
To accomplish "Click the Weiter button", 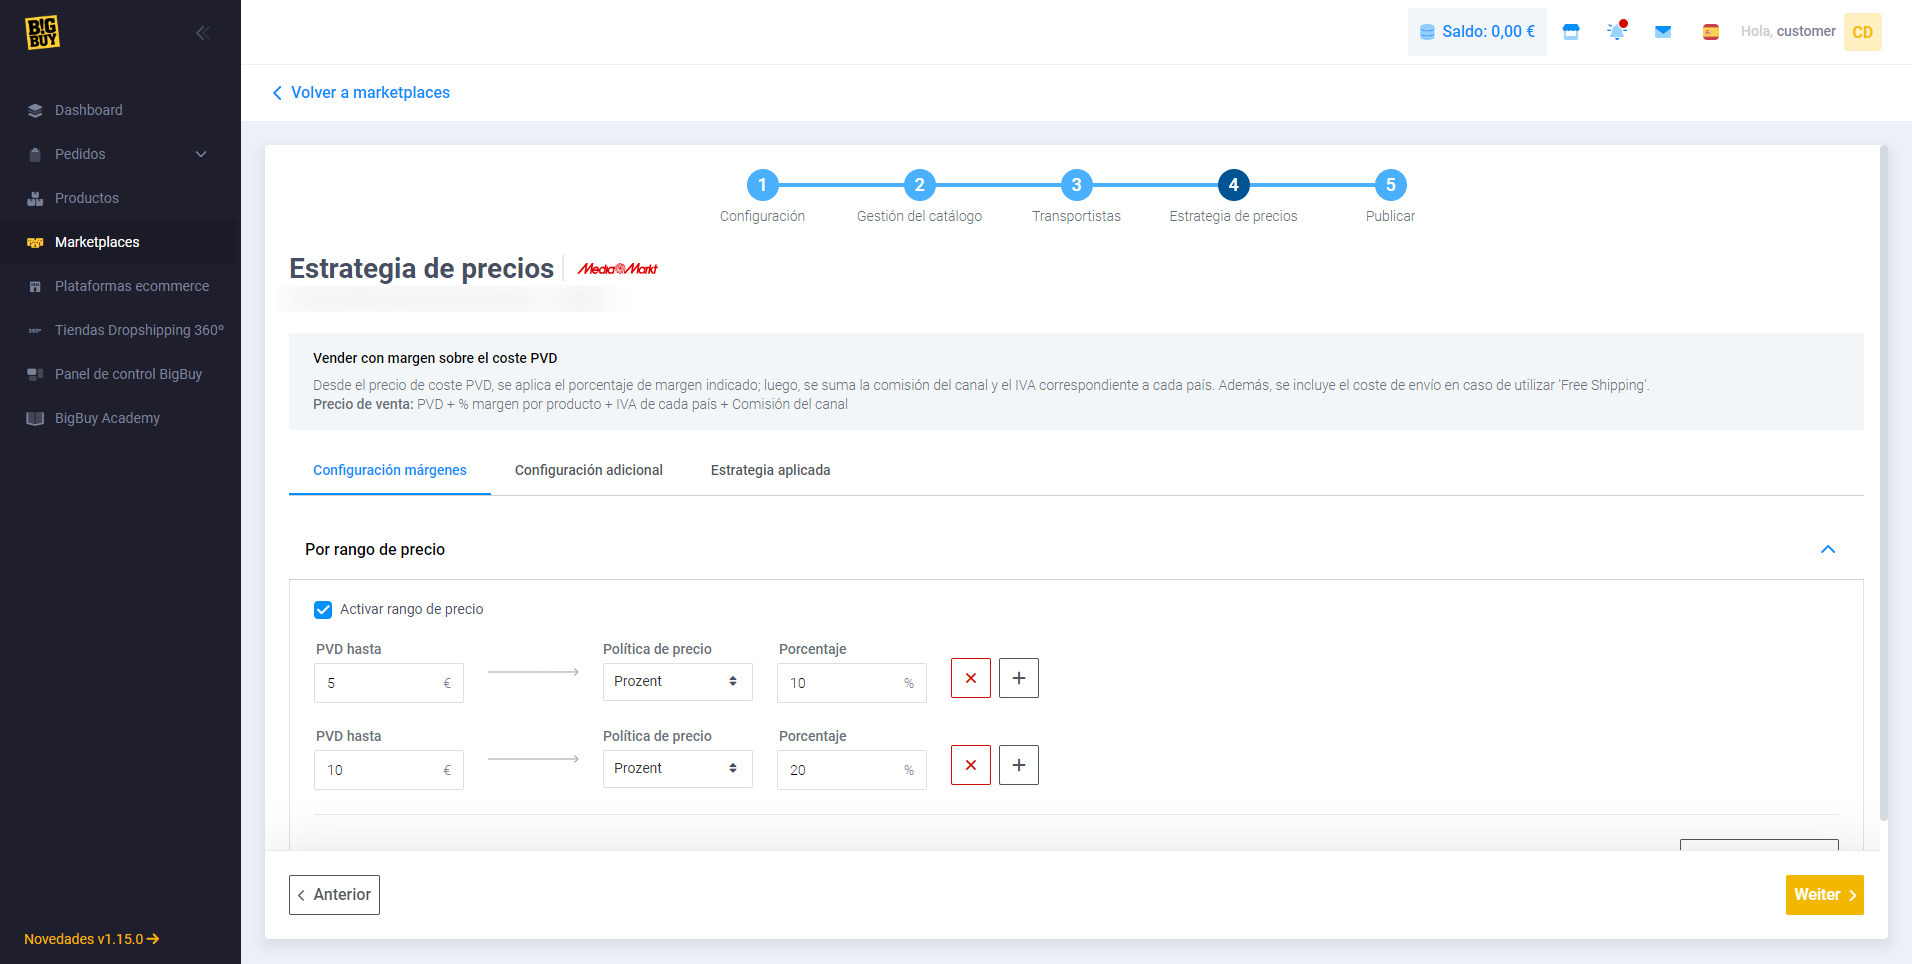I will click(1824, 895).
